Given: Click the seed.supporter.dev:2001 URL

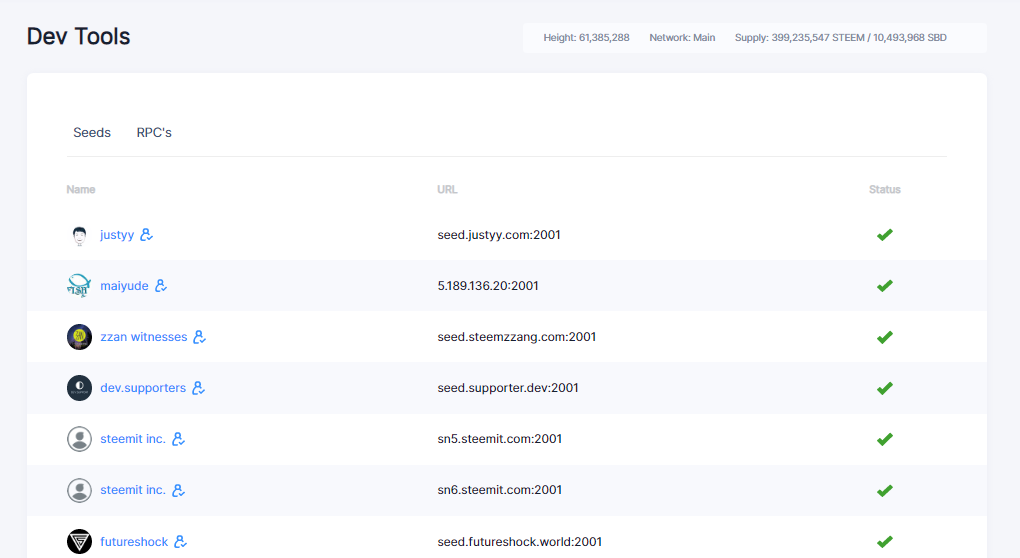Looking at the screenshot, I should coord(508,388).
